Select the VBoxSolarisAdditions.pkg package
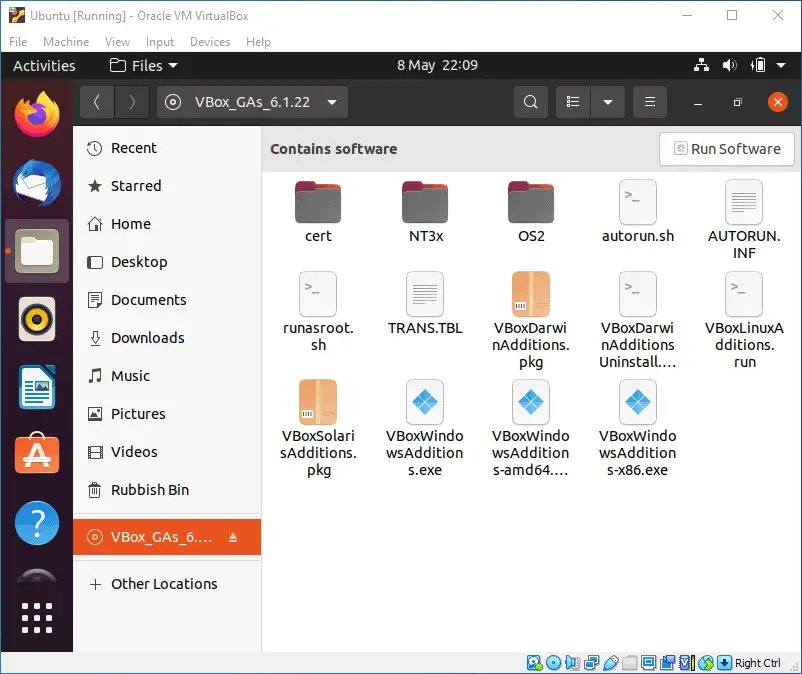802x674 pixels. pos(318,429)
